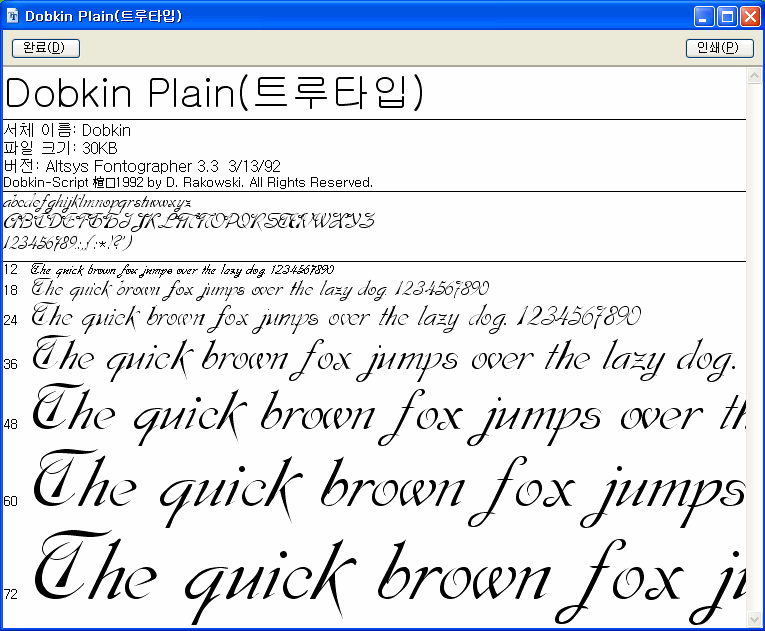Screen dimensions: 765x631
Task: Click the Dobkin-Script copyright line
Action: (x=188, y=183)
